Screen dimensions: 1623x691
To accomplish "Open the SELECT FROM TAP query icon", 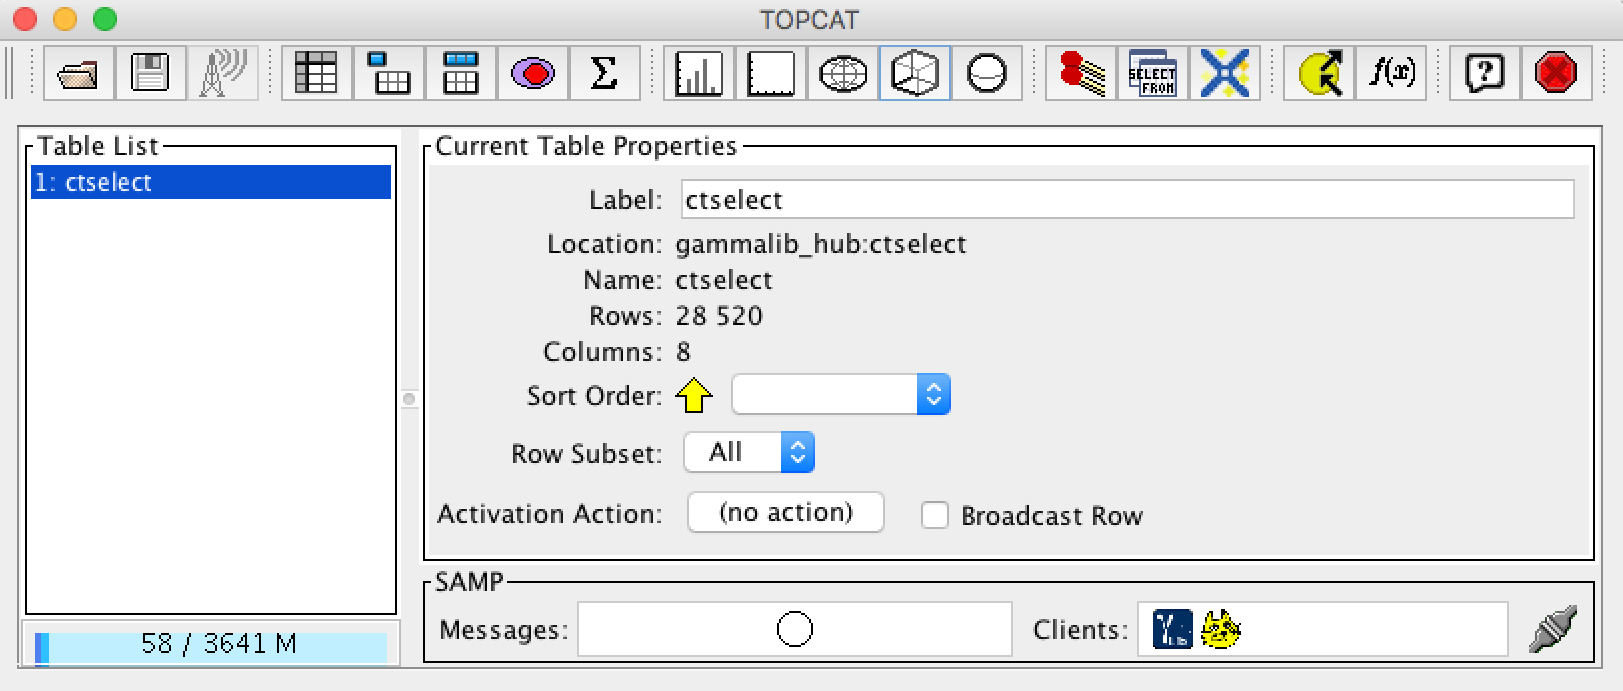I will (1153, 73).
